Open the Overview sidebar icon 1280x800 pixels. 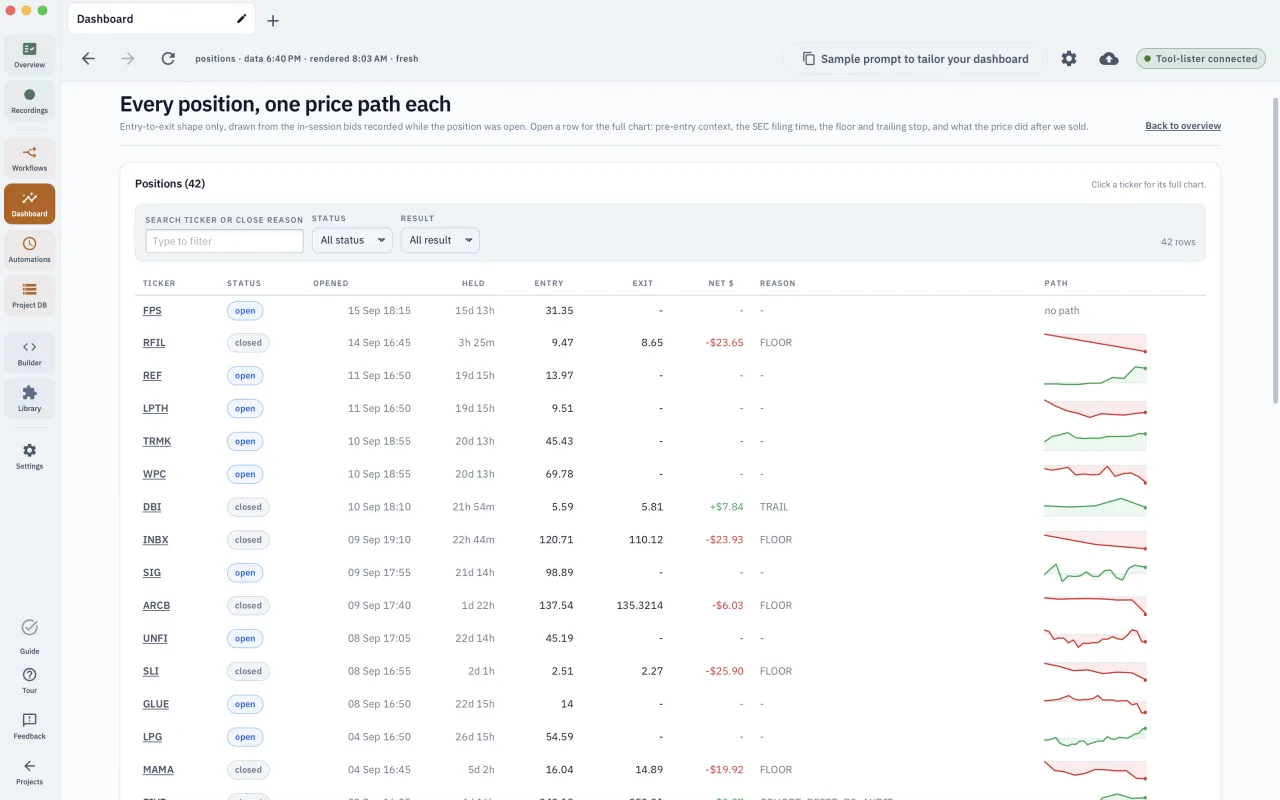tap(29, 55)
